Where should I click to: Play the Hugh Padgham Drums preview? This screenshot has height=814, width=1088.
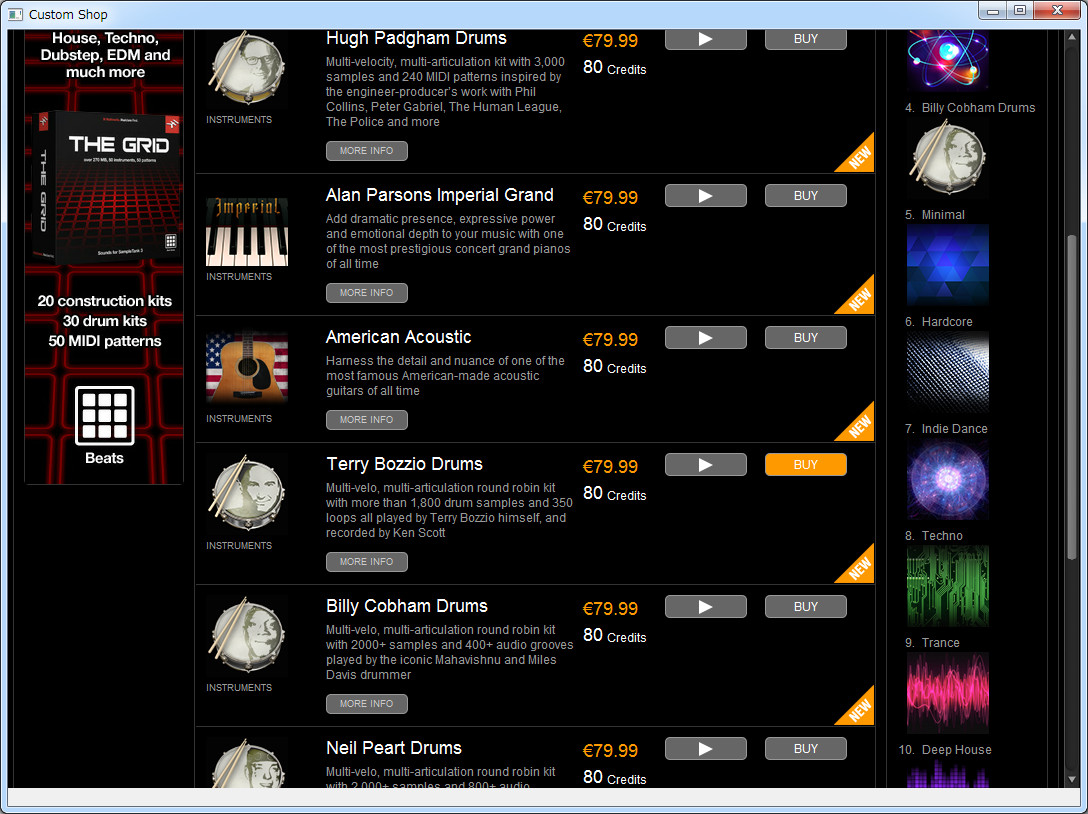point(706,40)
